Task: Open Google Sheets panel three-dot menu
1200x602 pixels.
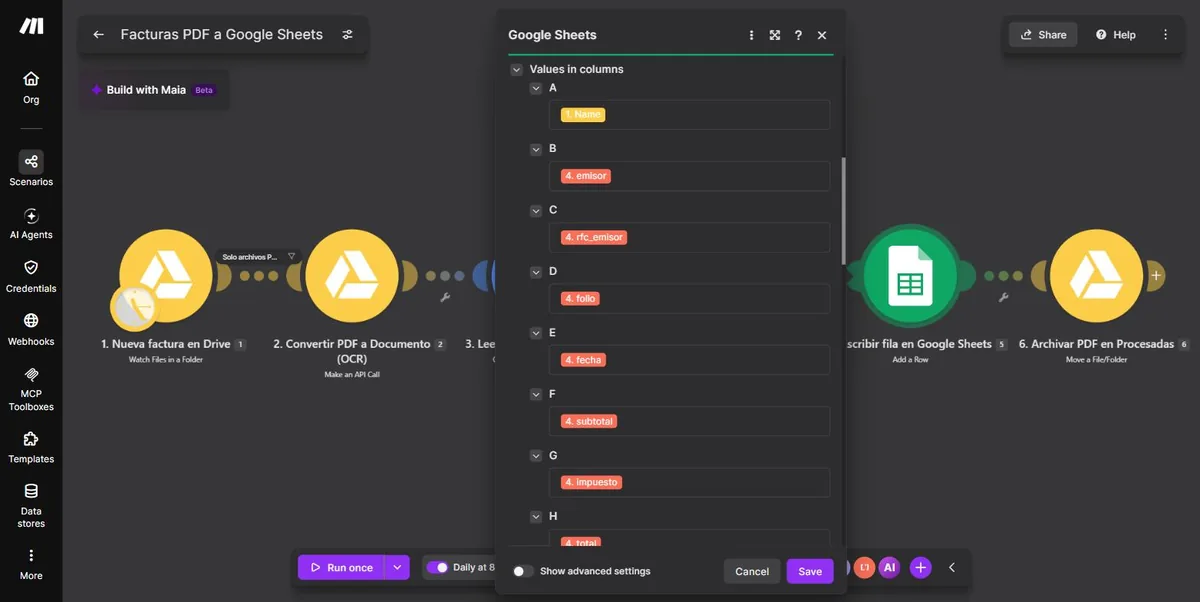Action: pos(751,35)
